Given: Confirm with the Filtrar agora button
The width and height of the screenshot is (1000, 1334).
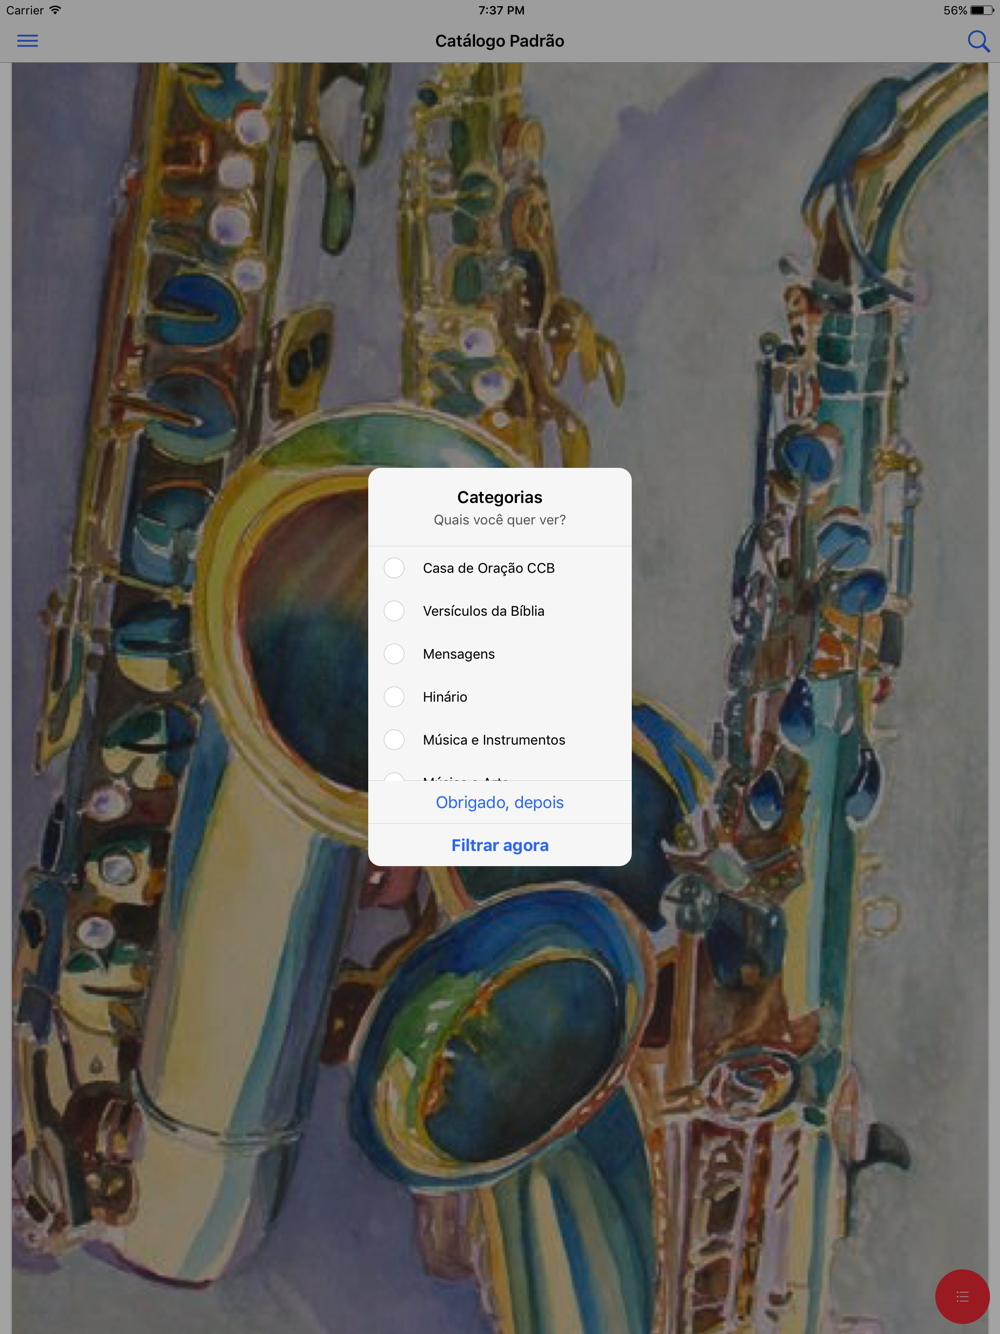Looking at the screenshot, I should [500, 845].
